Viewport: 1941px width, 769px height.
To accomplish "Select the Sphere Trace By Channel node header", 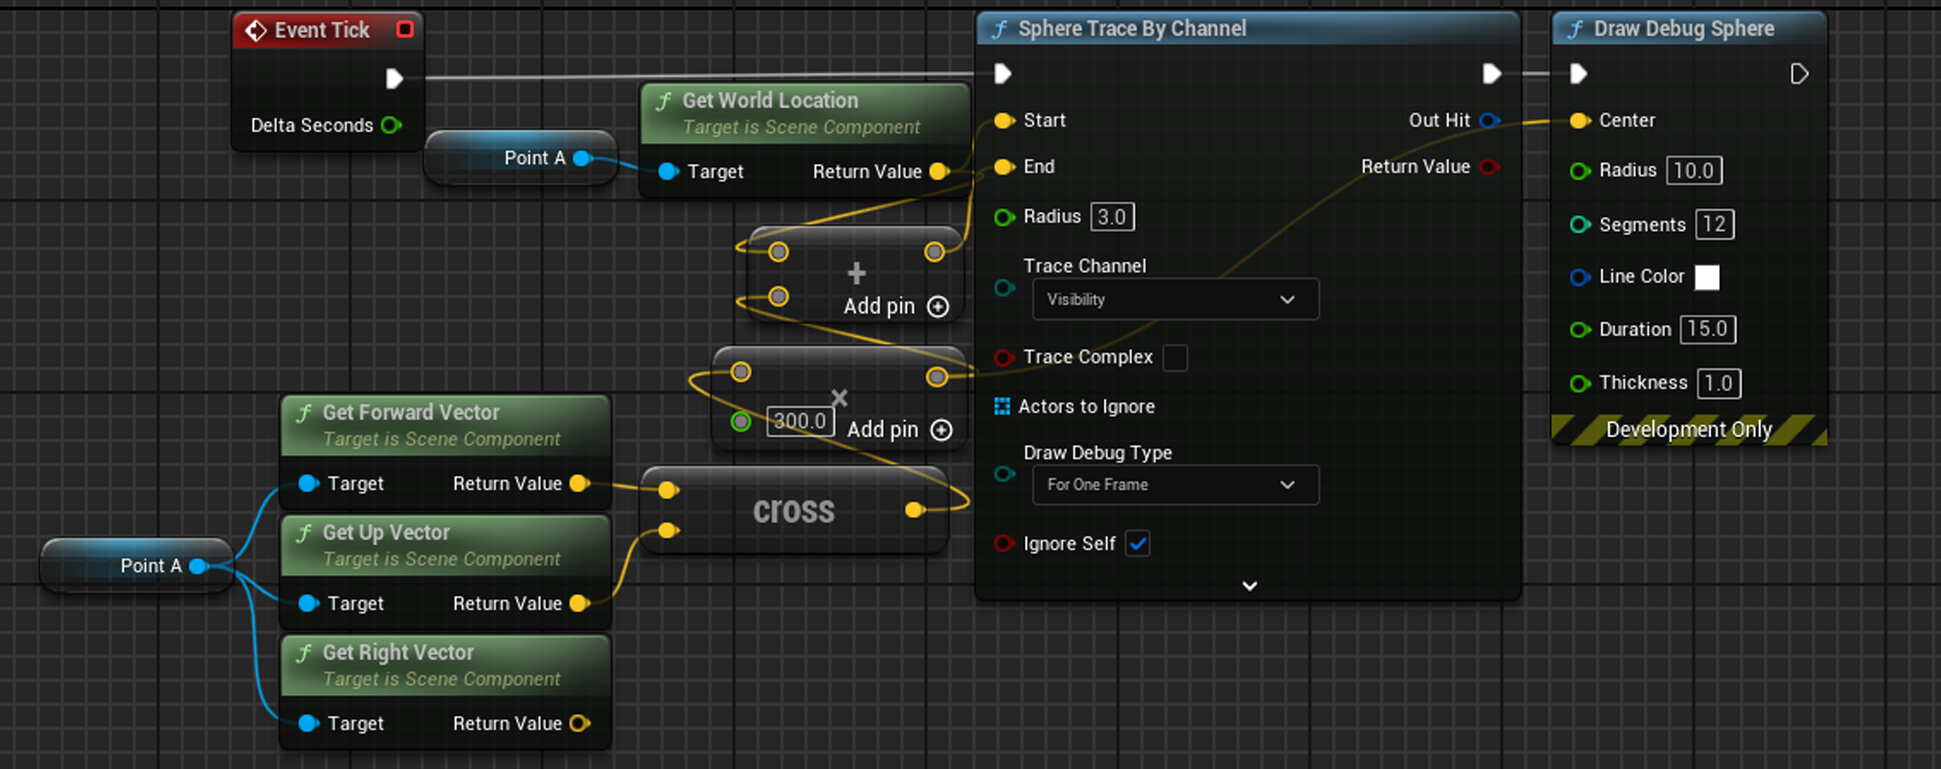I will click(x=1248, y=29).
